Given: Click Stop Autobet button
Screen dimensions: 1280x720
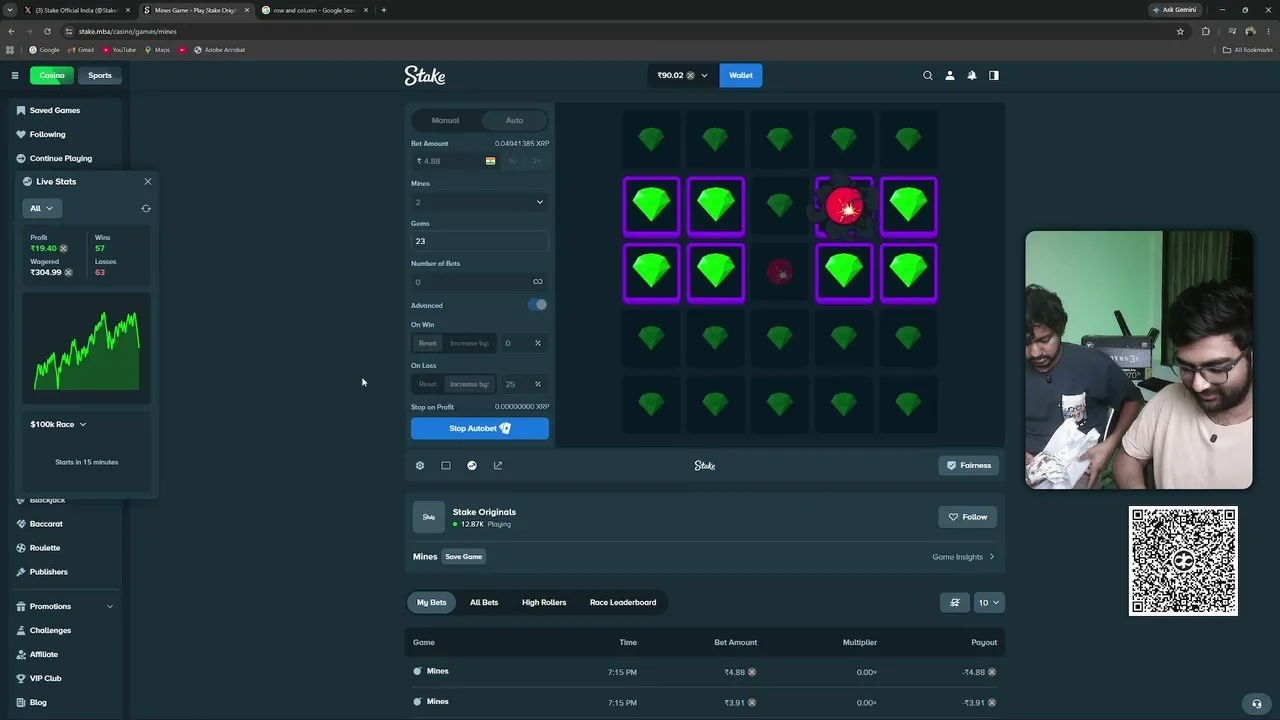Looking at the screenshot, I should point(480,428).
